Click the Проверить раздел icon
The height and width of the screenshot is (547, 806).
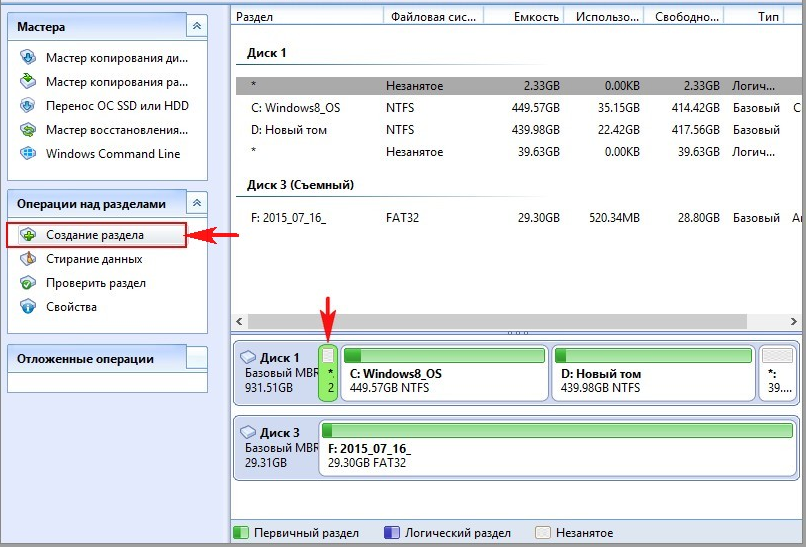28,283
